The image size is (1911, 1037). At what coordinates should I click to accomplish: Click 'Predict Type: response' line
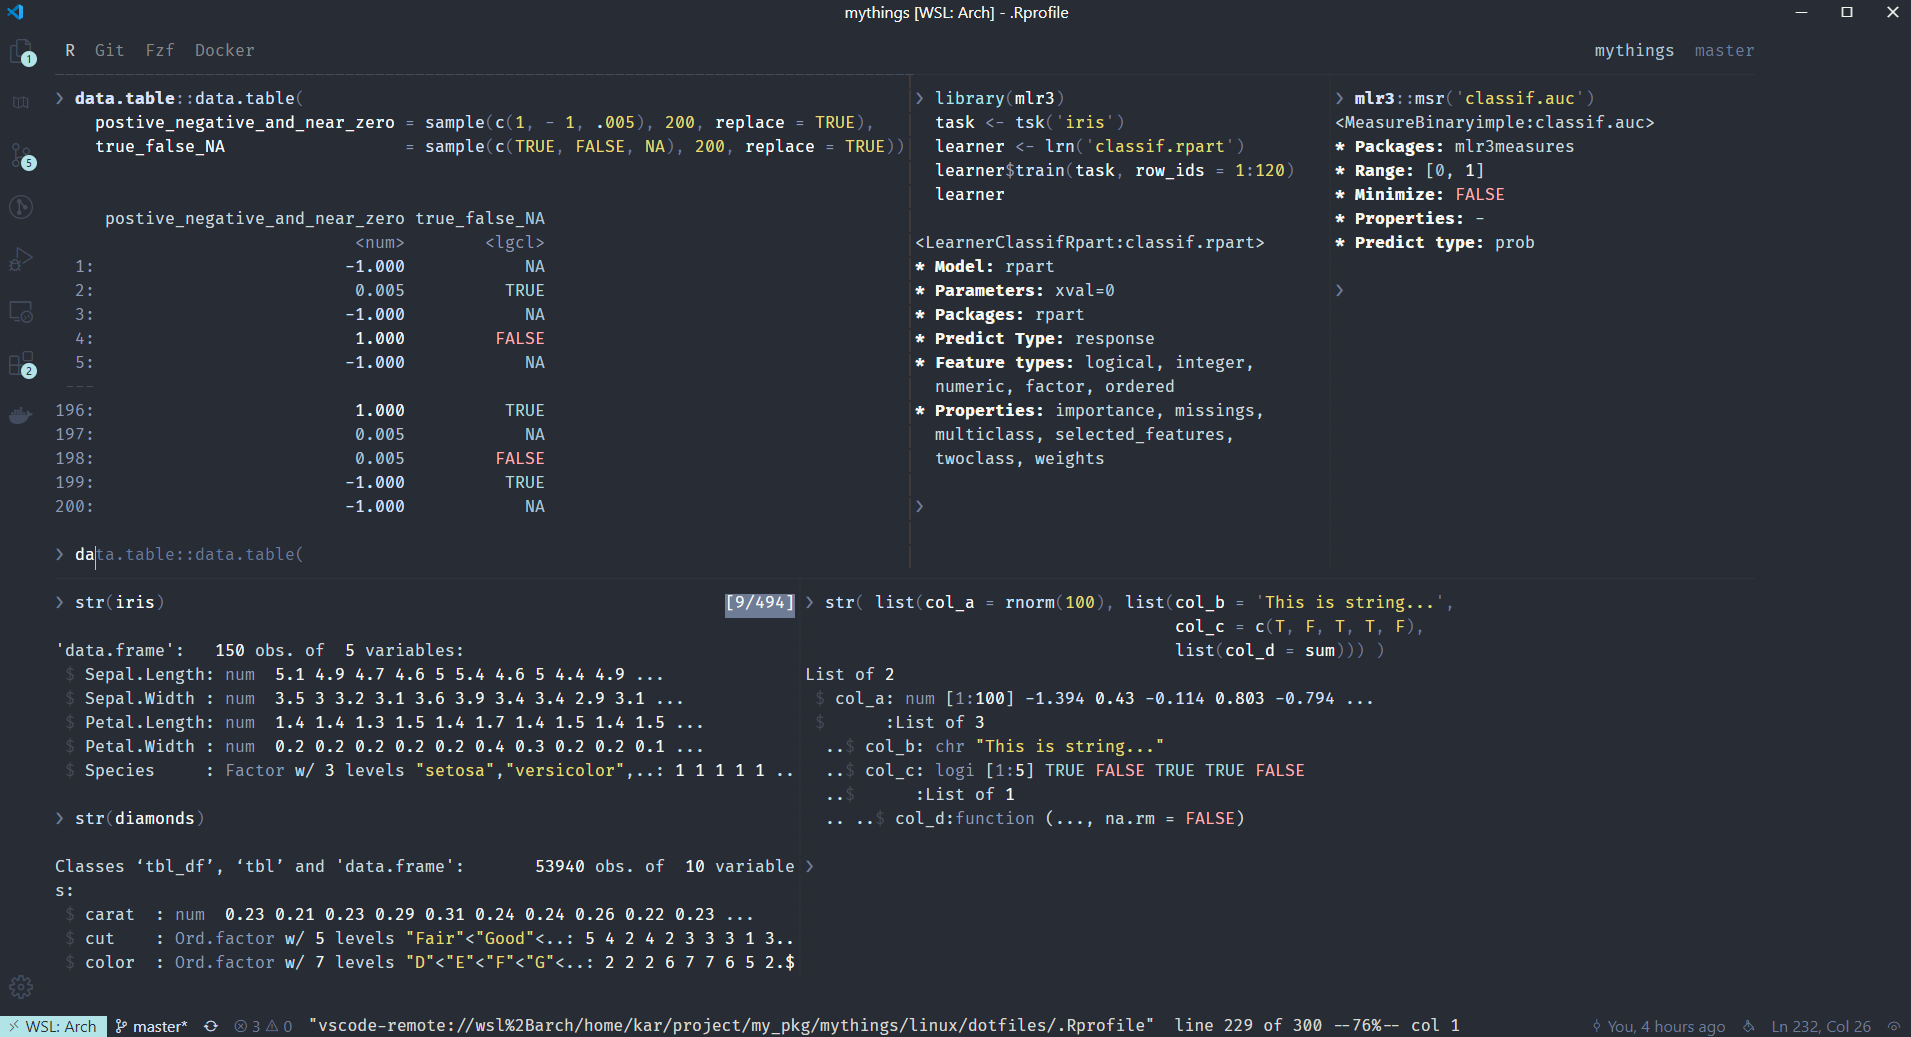(1035, 338)
